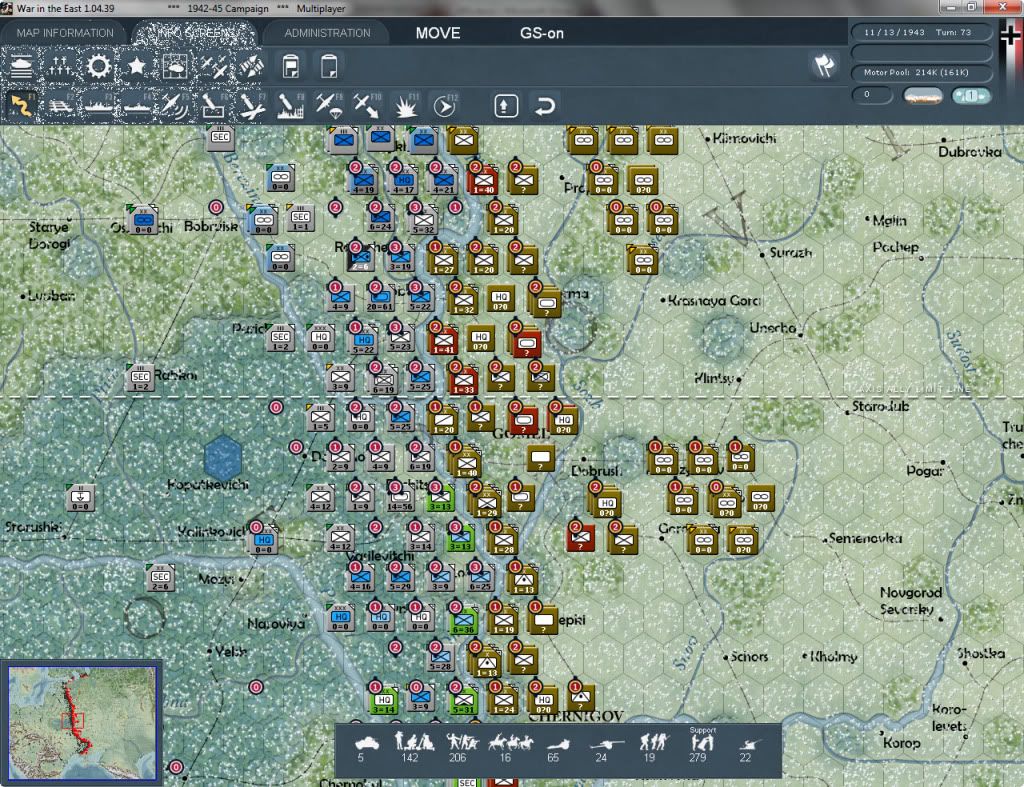Switch to the MAP INFORMATION tab
Viewport: 1024px width, 787px height.
tap(65, 33)
